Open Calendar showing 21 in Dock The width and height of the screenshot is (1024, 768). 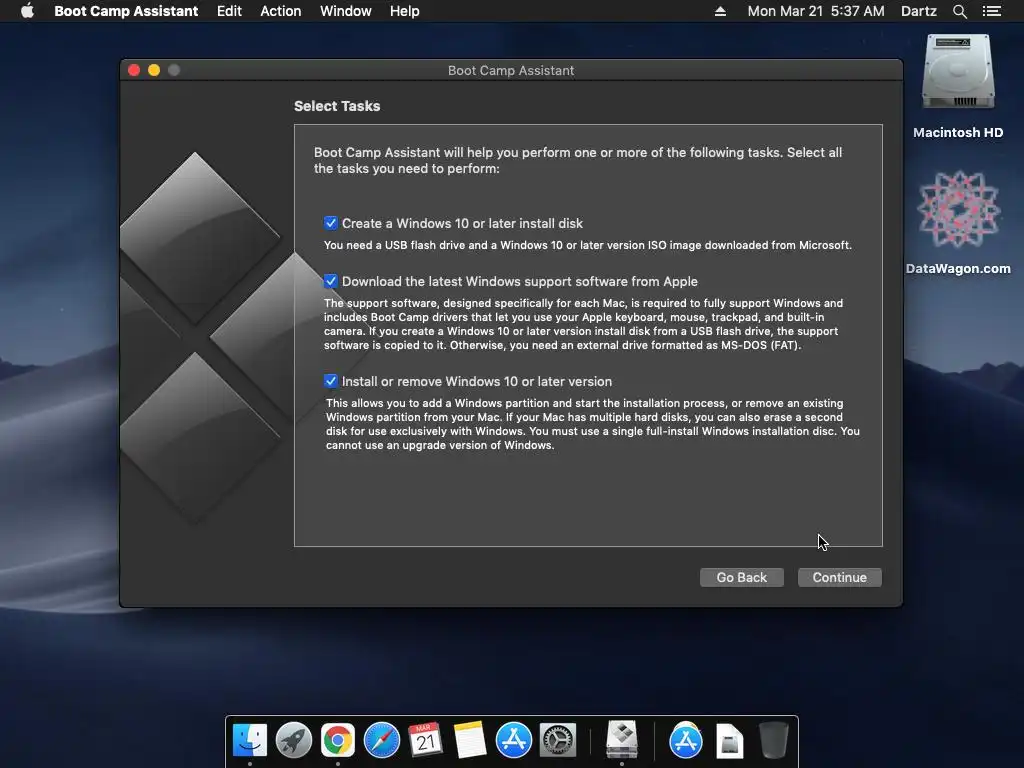click(425, 741)
